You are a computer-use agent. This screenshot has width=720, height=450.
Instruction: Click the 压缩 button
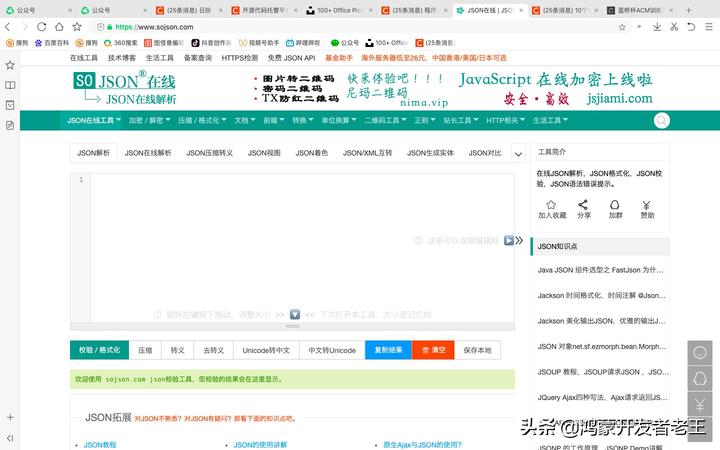pos(145,350)
